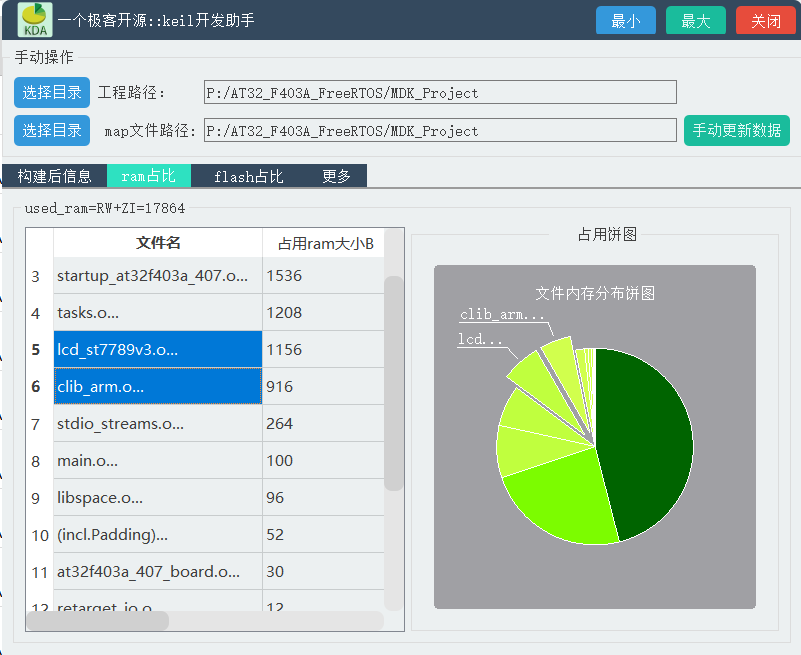Click the red 关闭 button

[x=765, y=20]
